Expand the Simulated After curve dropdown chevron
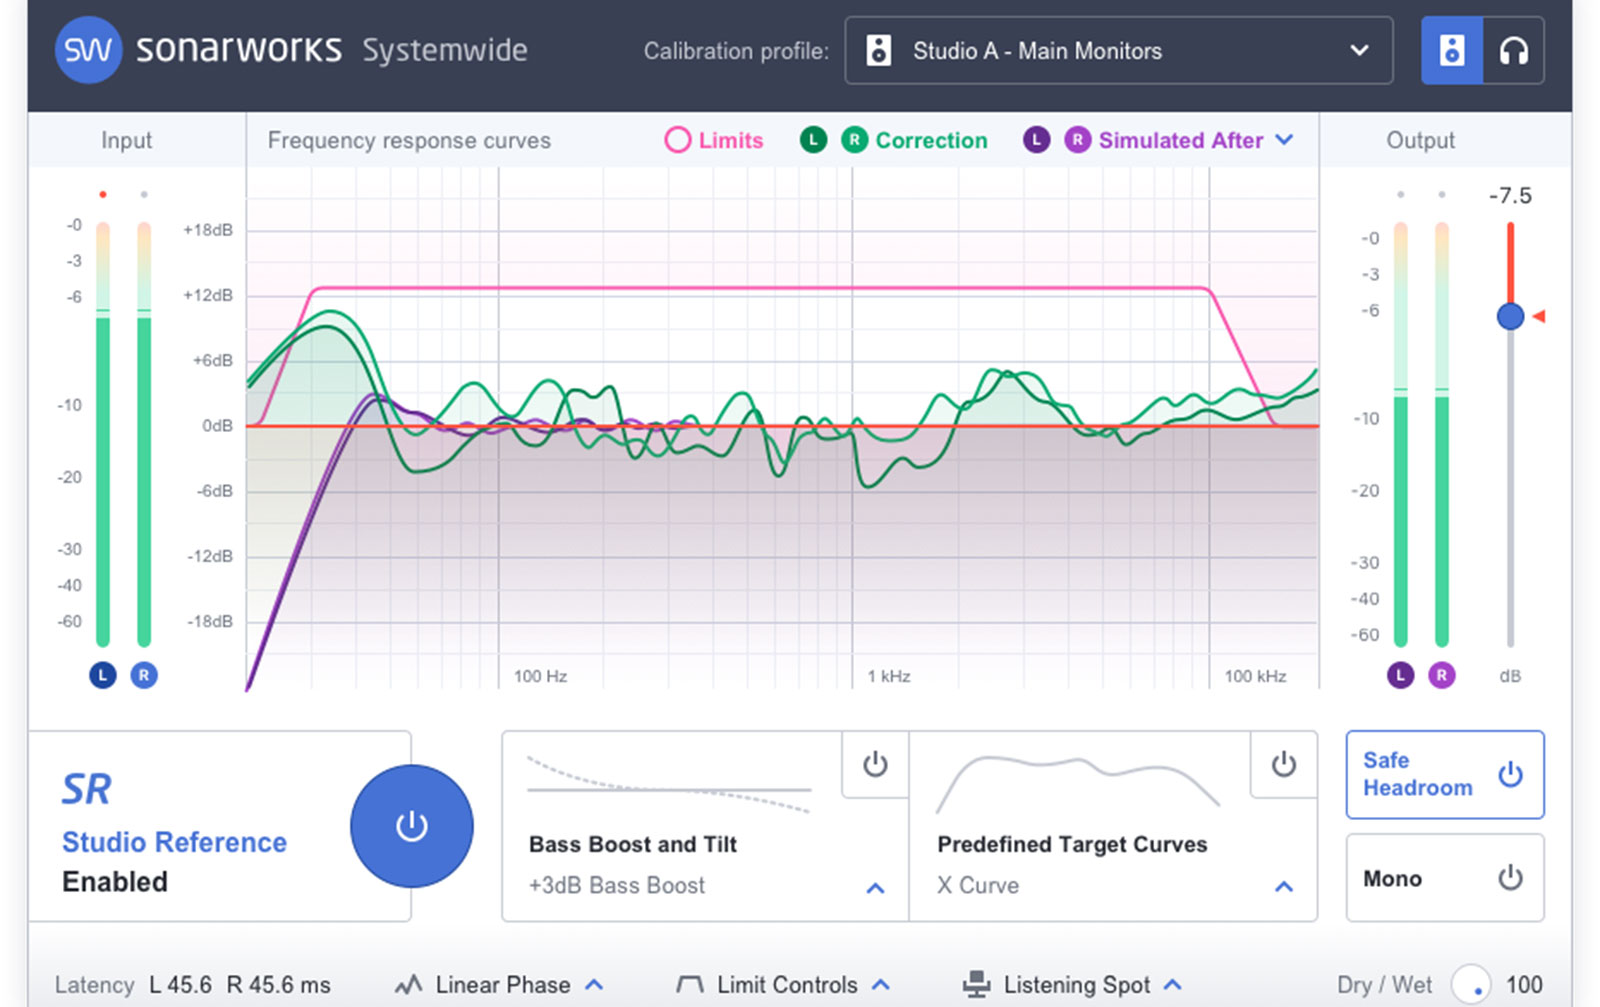 click(1284, 140)
